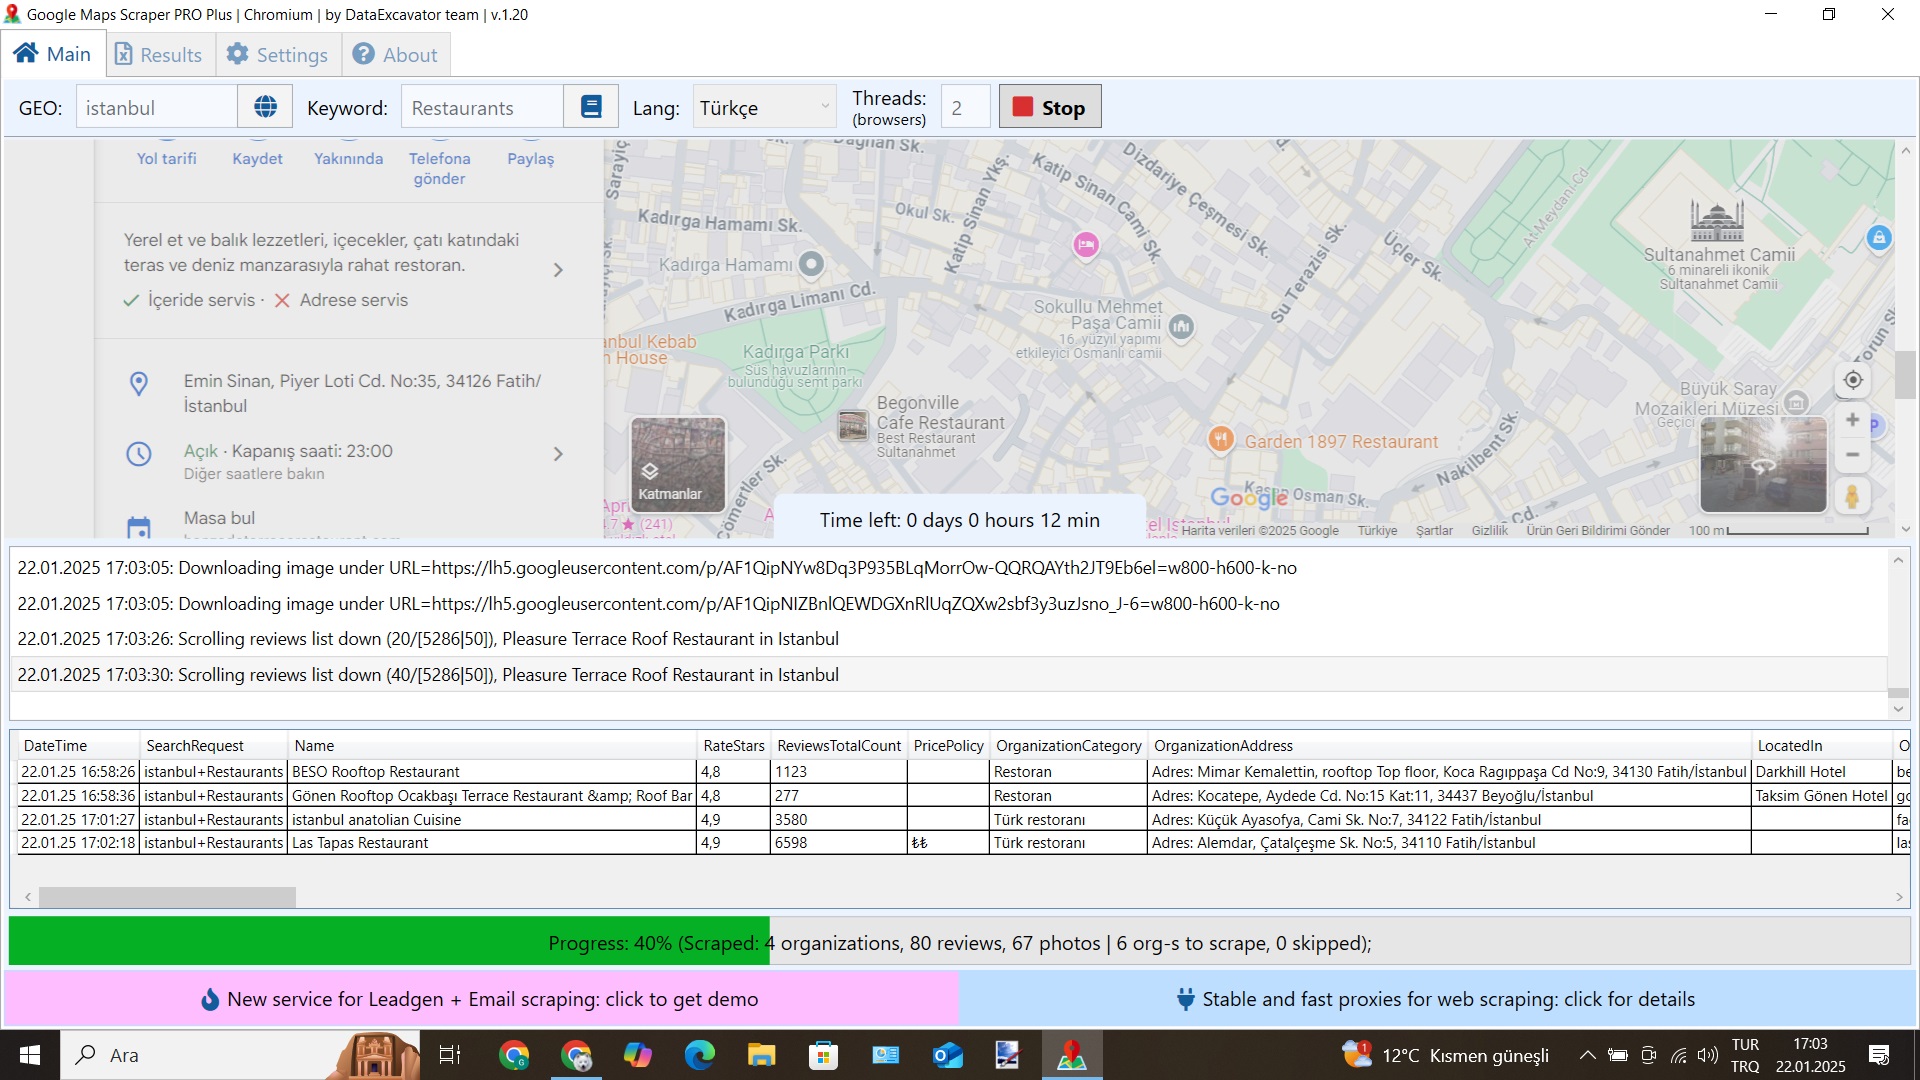
Task: Click the Stop button
Action: coord(1050,107)
